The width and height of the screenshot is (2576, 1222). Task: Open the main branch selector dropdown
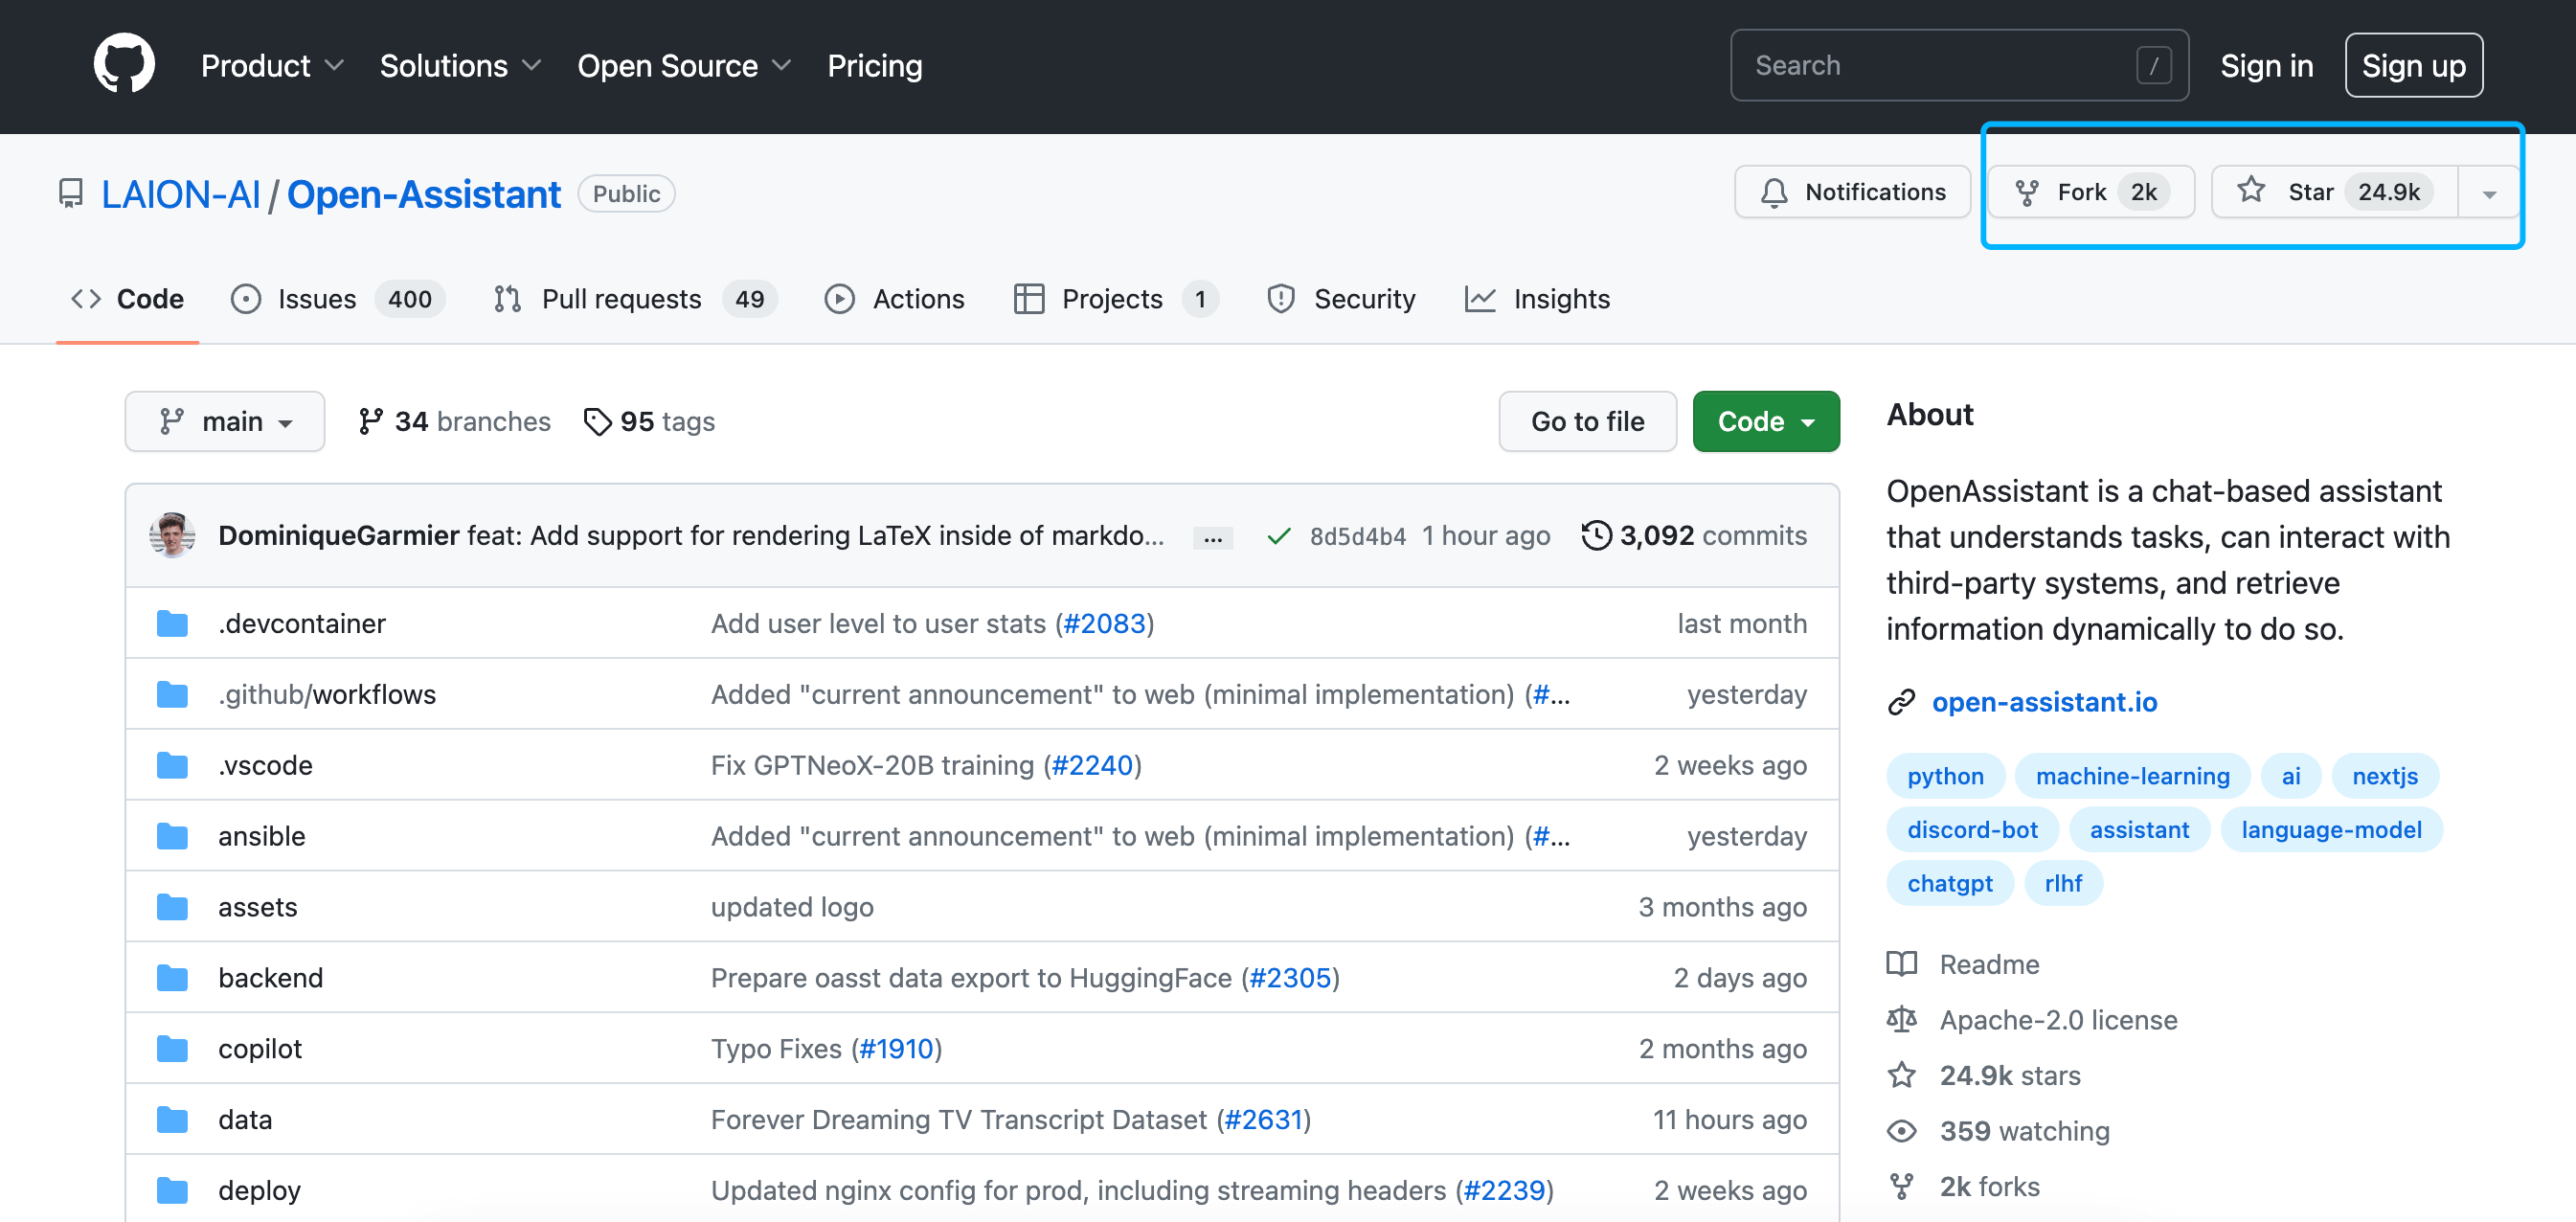(225, 421)
